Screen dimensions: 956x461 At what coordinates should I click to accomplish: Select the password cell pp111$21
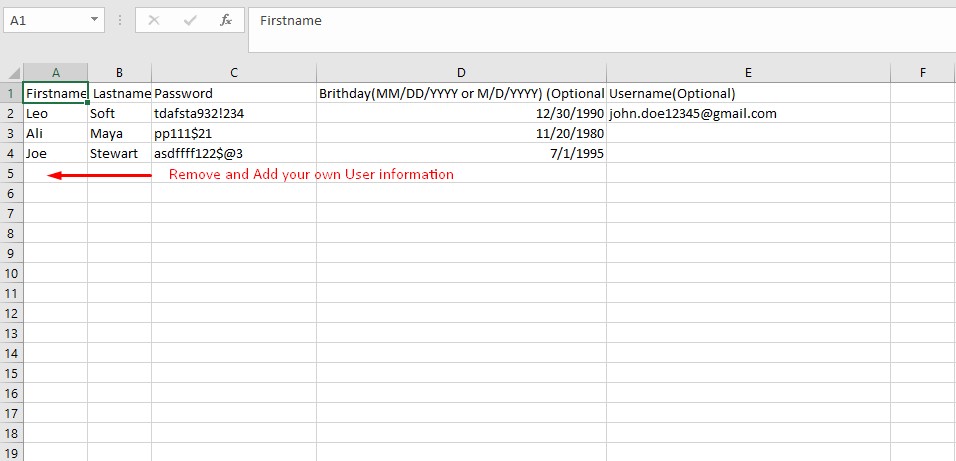(234, 134)
